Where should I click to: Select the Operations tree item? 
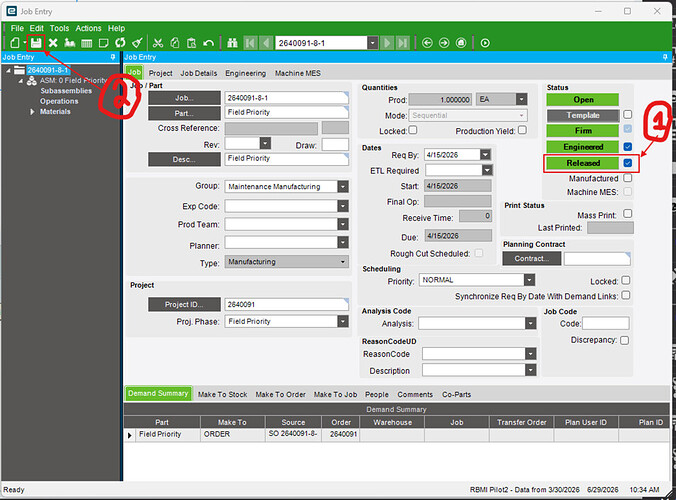click(59, 101)
